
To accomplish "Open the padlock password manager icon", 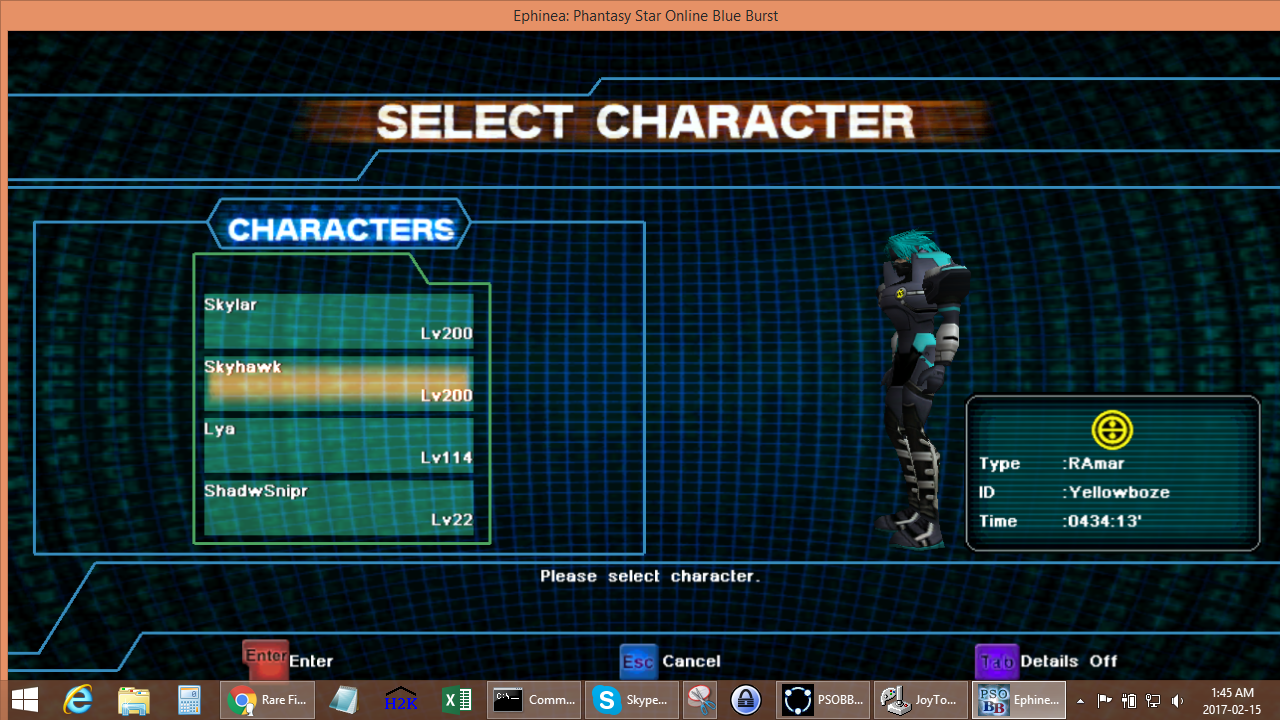I will coord(746,700).
